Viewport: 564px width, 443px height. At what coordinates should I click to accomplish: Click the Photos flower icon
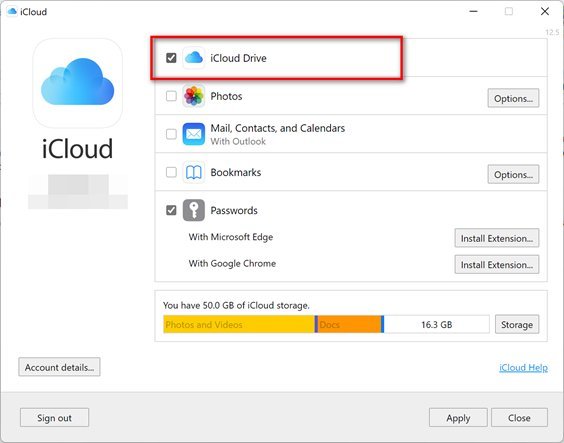[194, 96]
